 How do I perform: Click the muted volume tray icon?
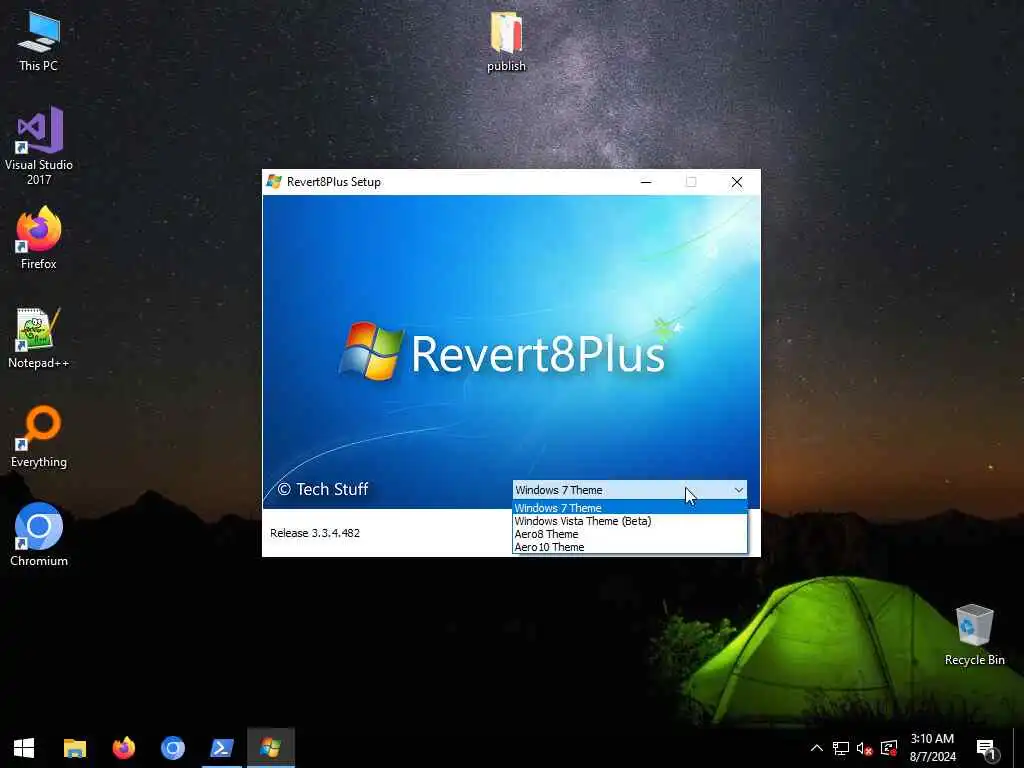(864, 749)
